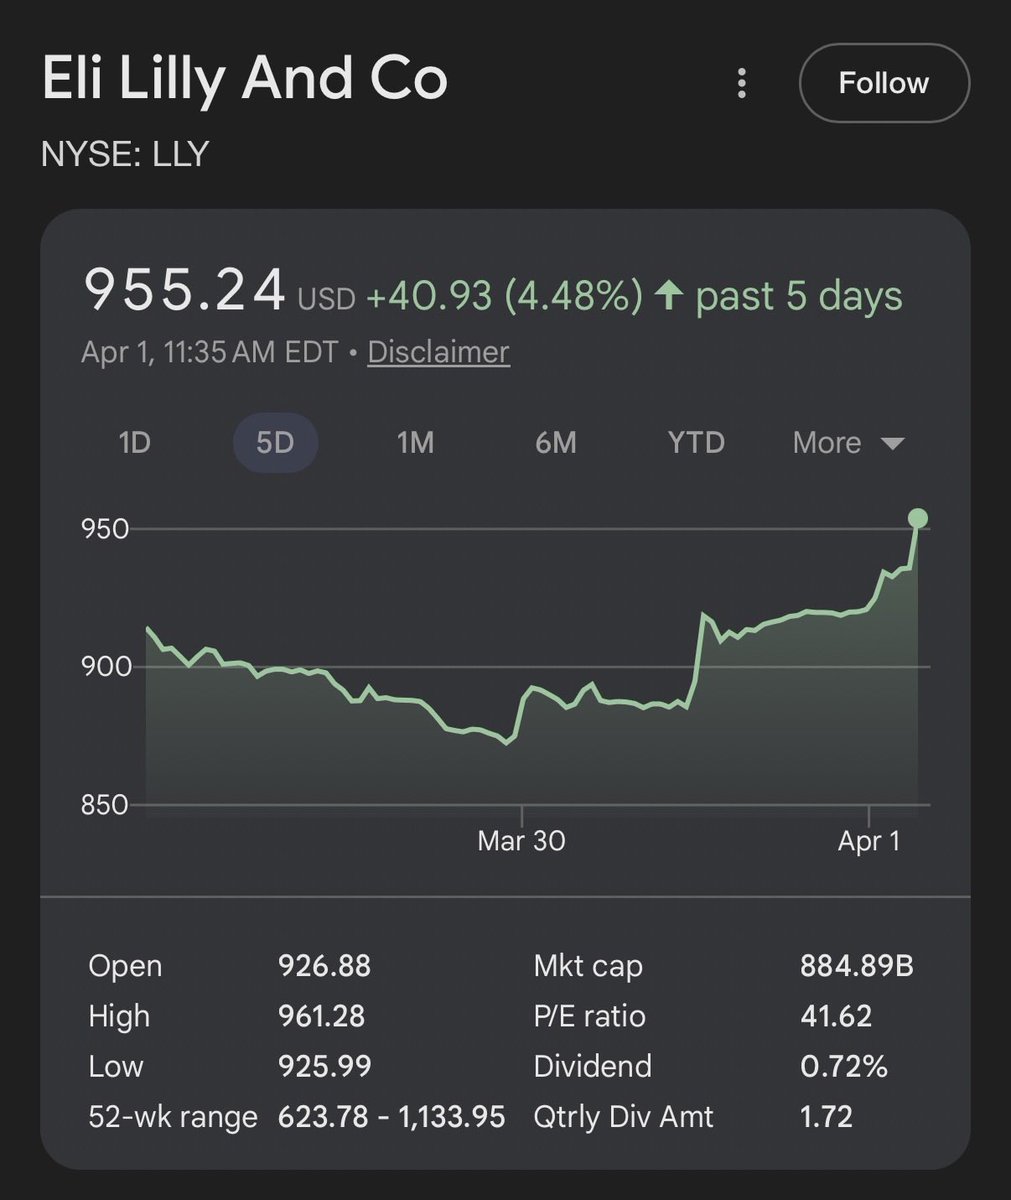1011x1200 pixels.
Task: Select the YTD chart range
Action: tap(696, 442)
